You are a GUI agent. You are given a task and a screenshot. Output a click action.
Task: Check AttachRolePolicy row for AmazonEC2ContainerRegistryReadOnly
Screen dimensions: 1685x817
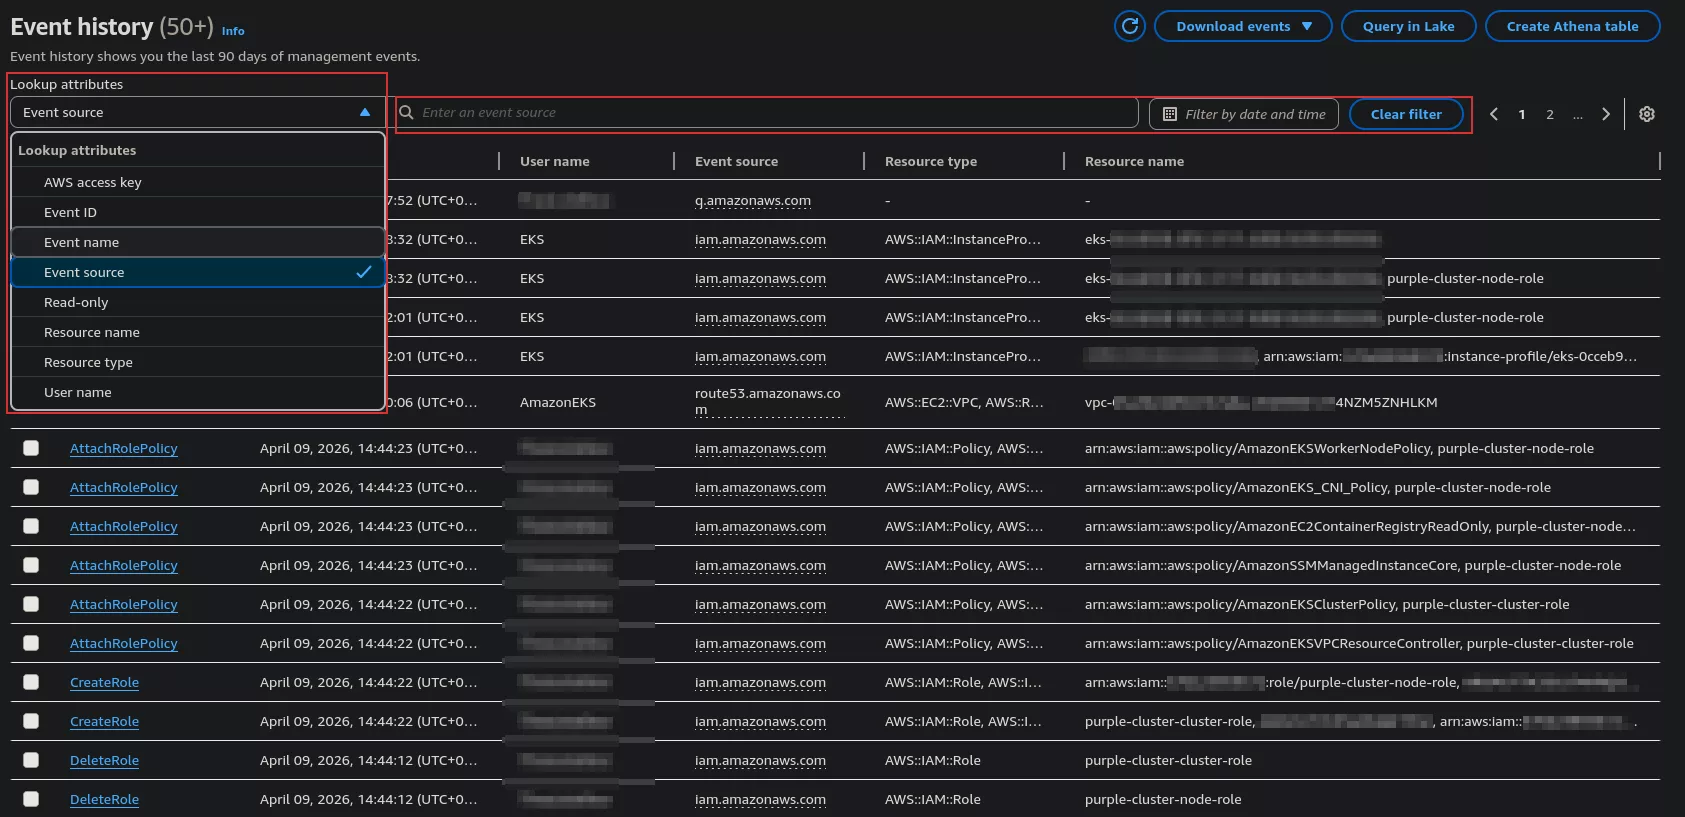[x=31, y=526]
